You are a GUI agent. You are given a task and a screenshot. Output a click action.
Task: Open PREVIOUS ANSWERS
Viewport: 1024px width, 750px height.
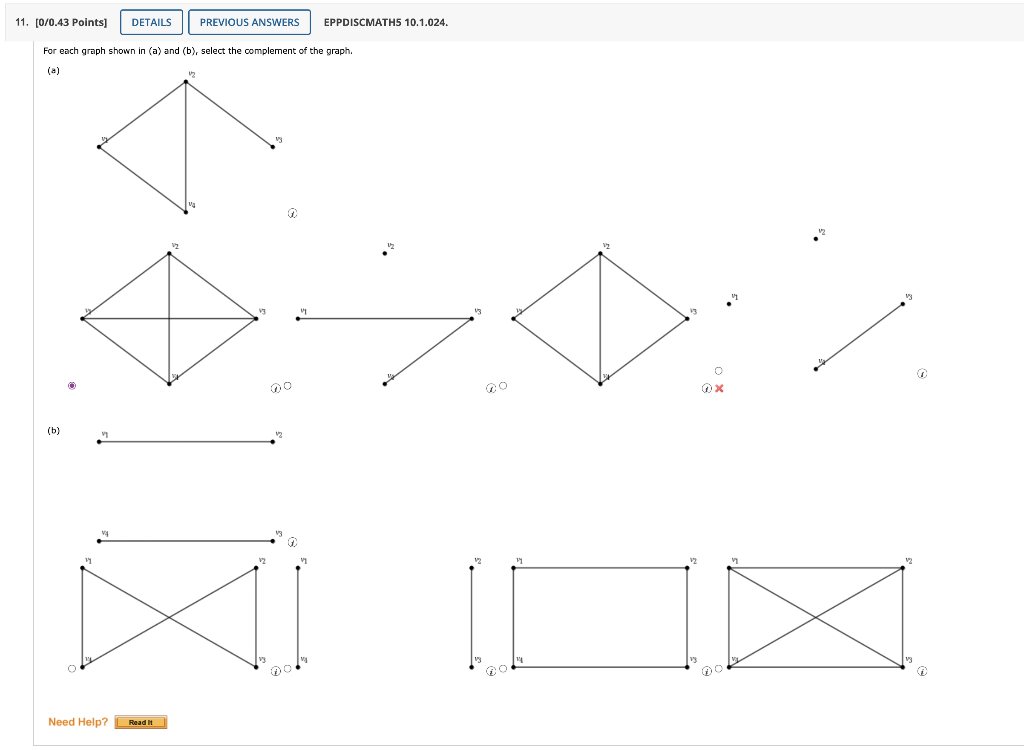[x=249, y=21]
